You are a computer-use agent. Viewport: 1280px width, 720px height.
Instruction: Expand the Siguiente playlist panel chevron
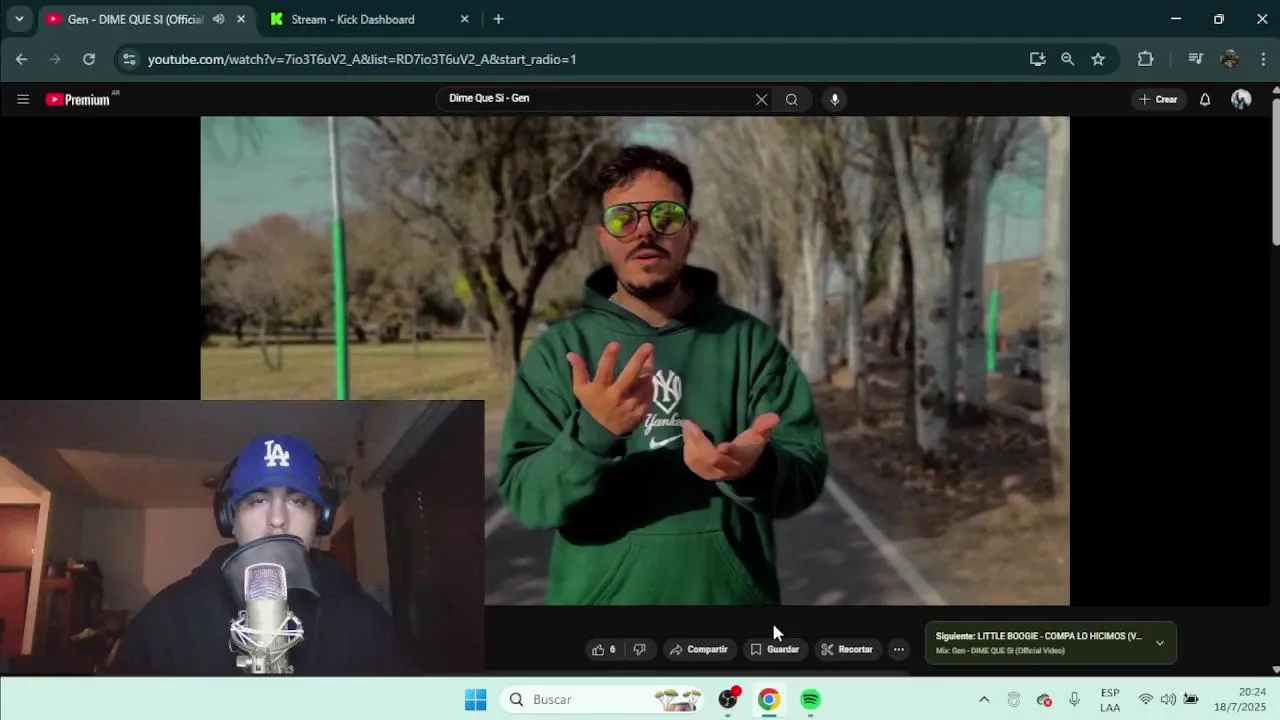coord(1160,643)
